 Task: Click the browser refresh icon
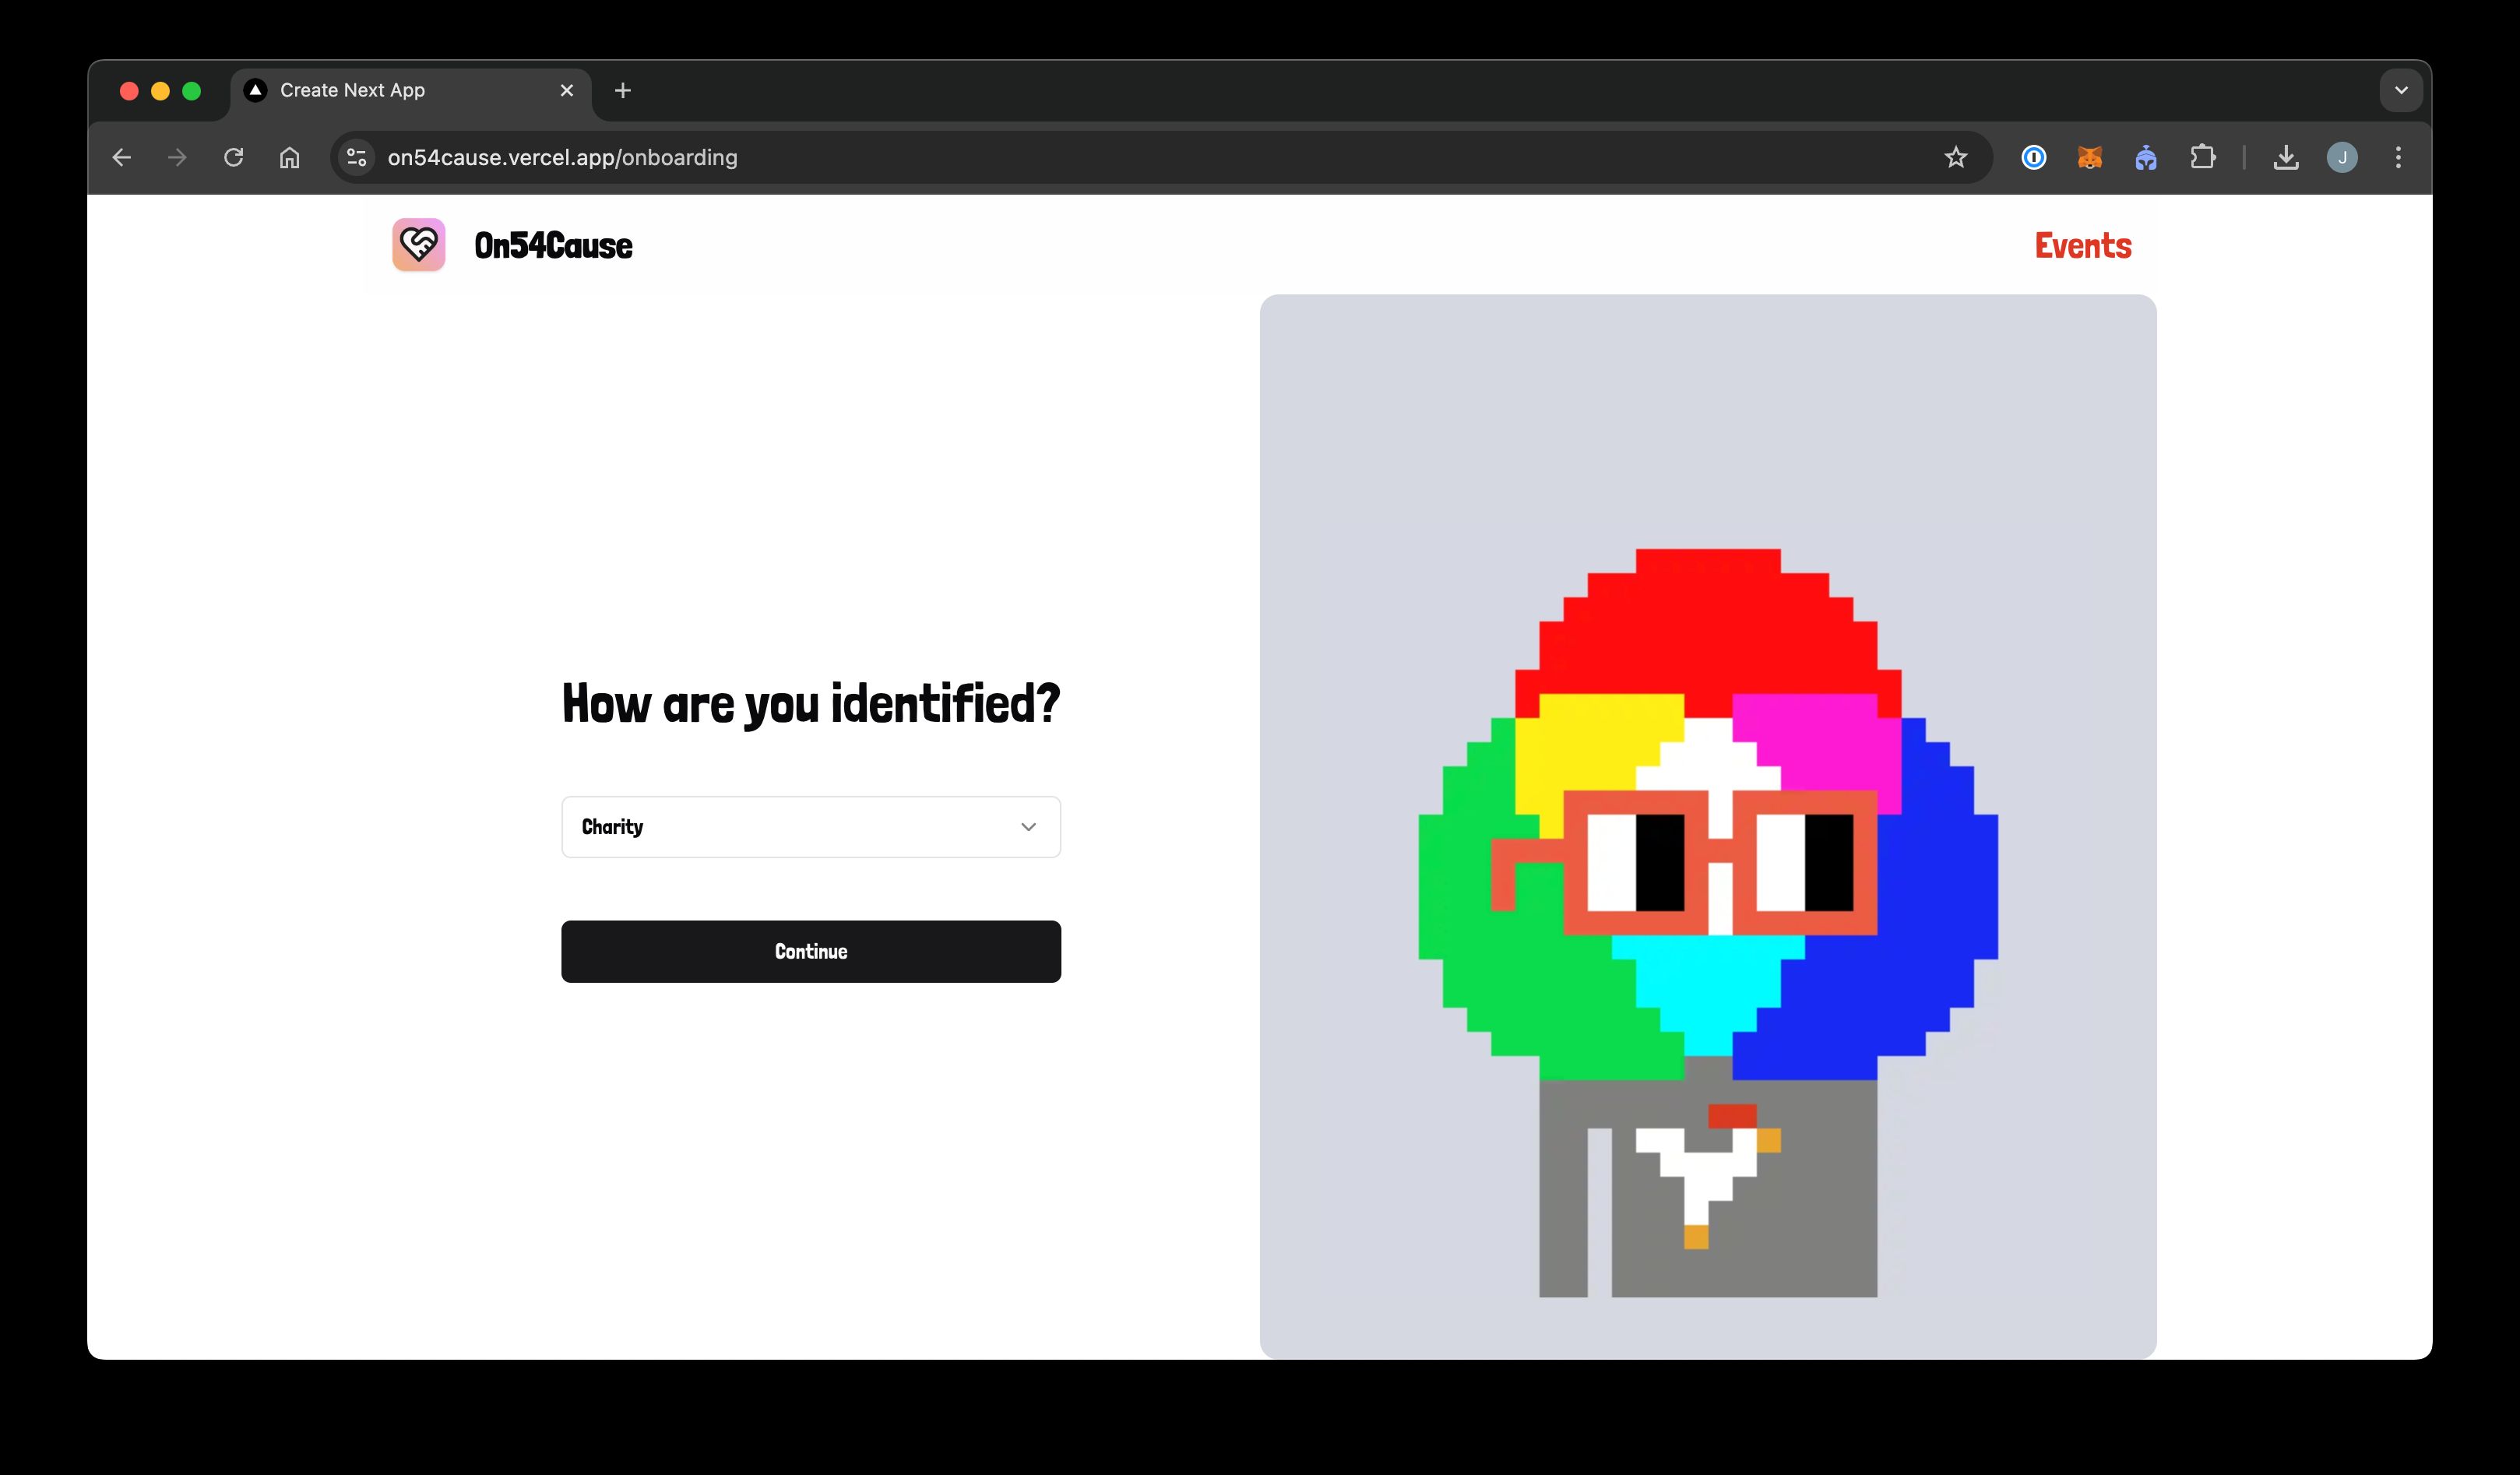coord(234,158)
